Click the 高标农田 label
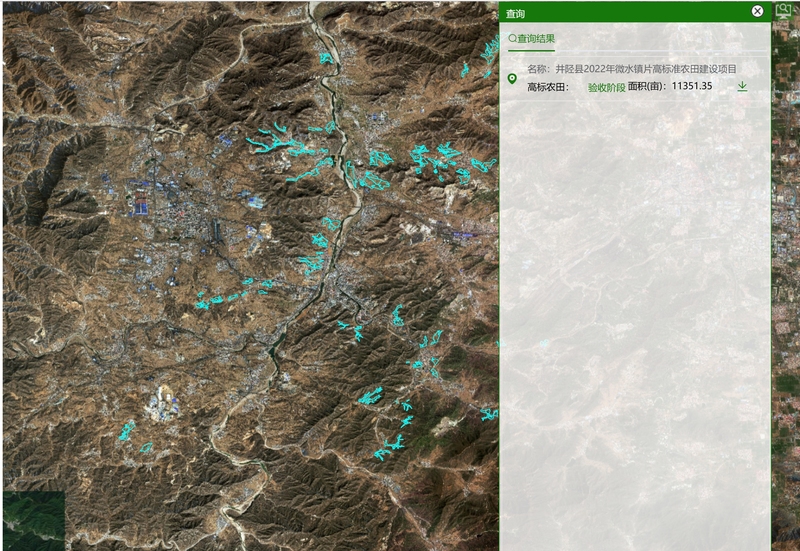This screenshot has height=551, width=800. pos(547,87)
